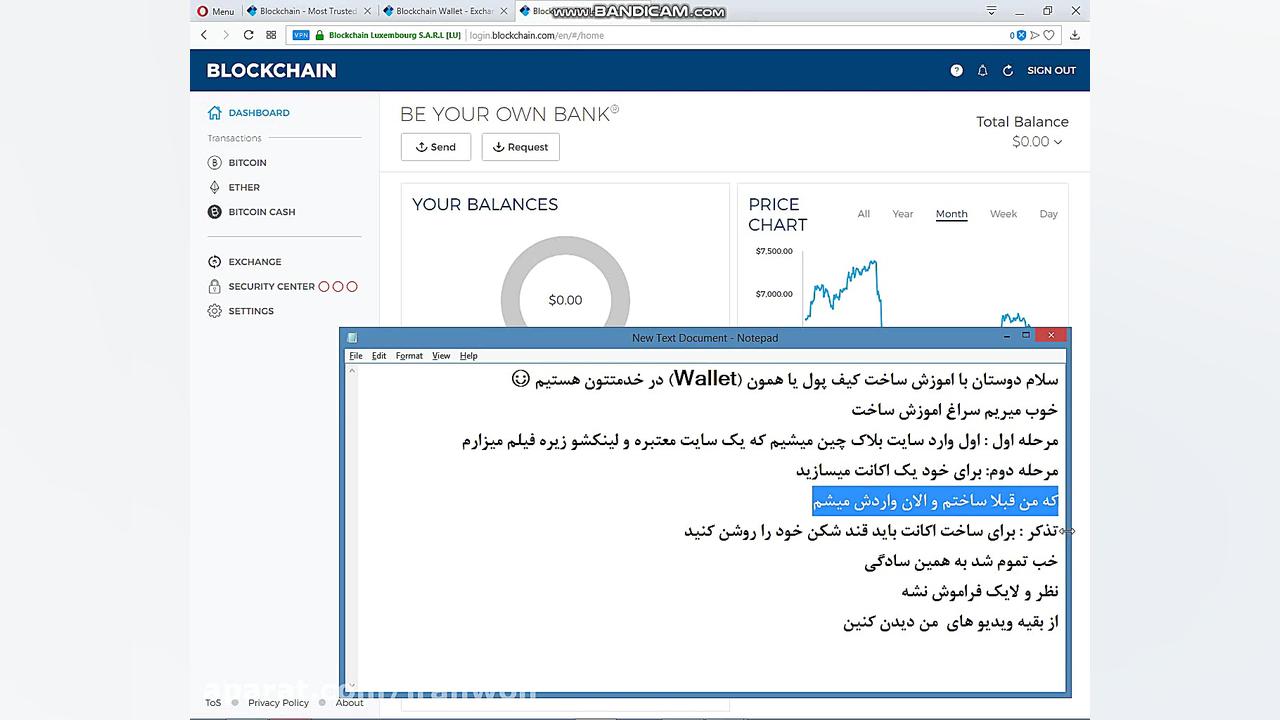Click the Ether diamond icon
The image size is (1280, 720).
point(214,187)
